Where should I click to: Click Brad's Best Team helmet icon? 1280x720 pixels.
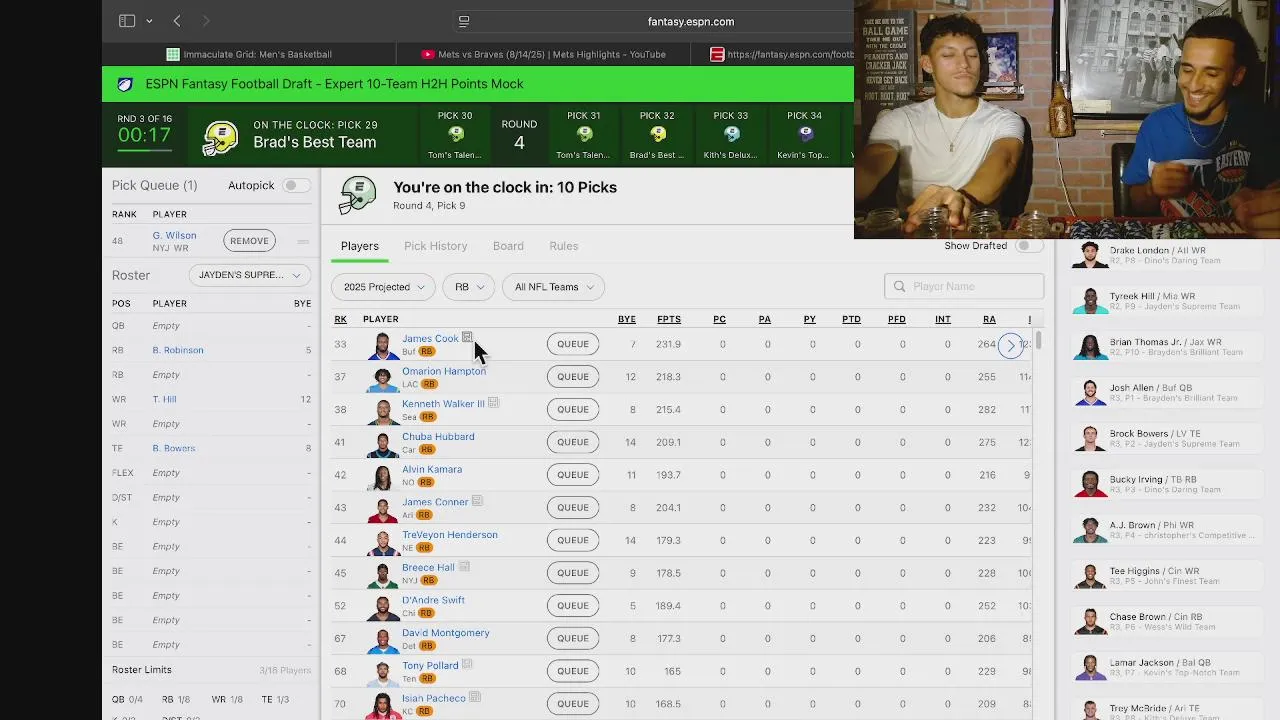click(x=220, y=137)
